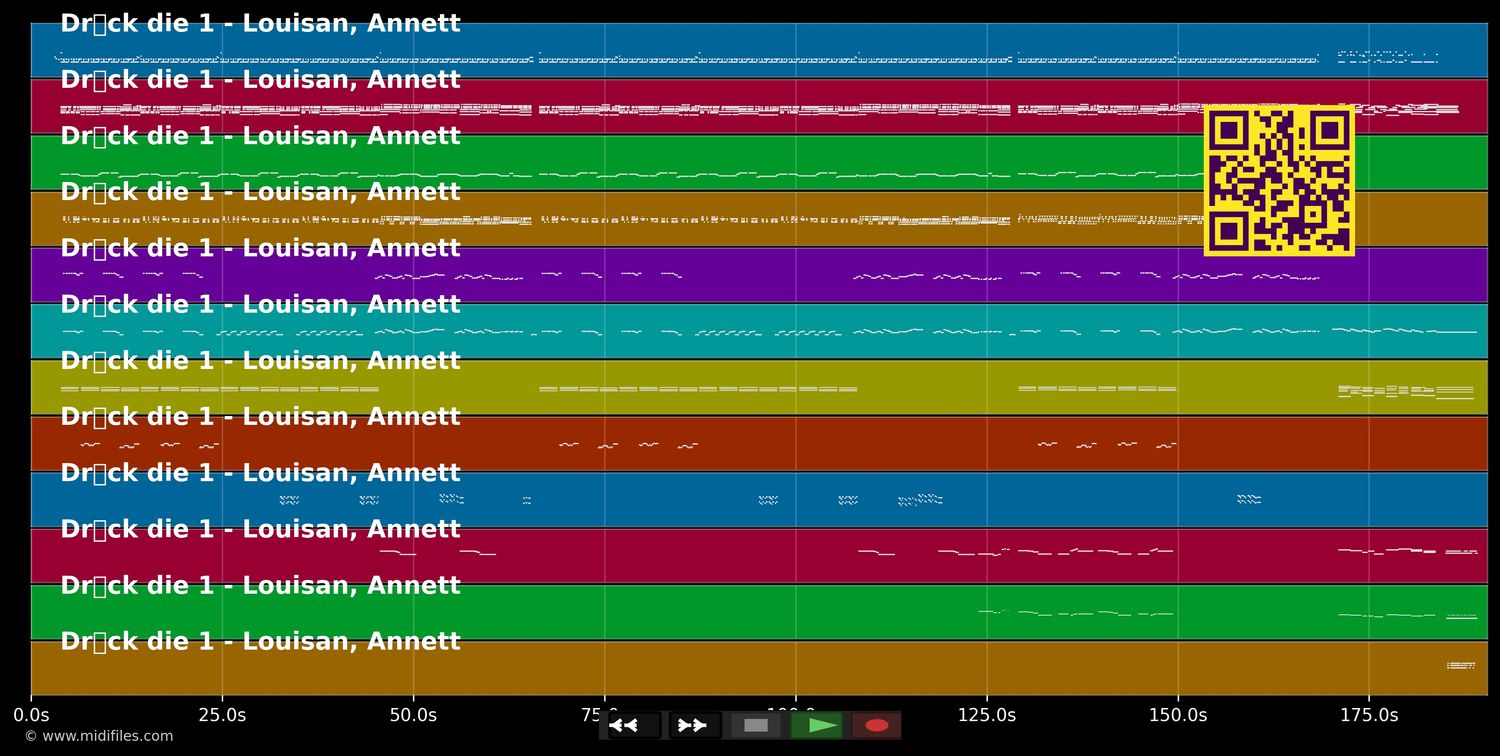Click the 175.0s time axis label
Screen dimensions: 1500x756
pyautogui.click(x=1369, y=715)
